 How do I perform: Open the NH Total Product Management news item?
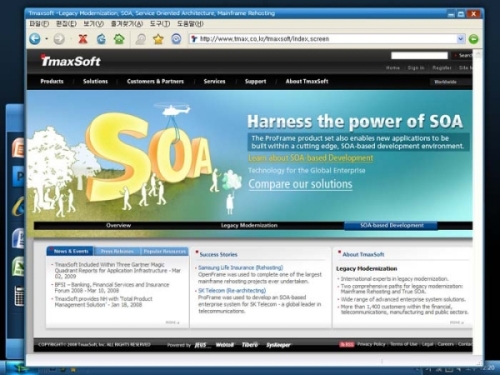[x=104, y=302]
